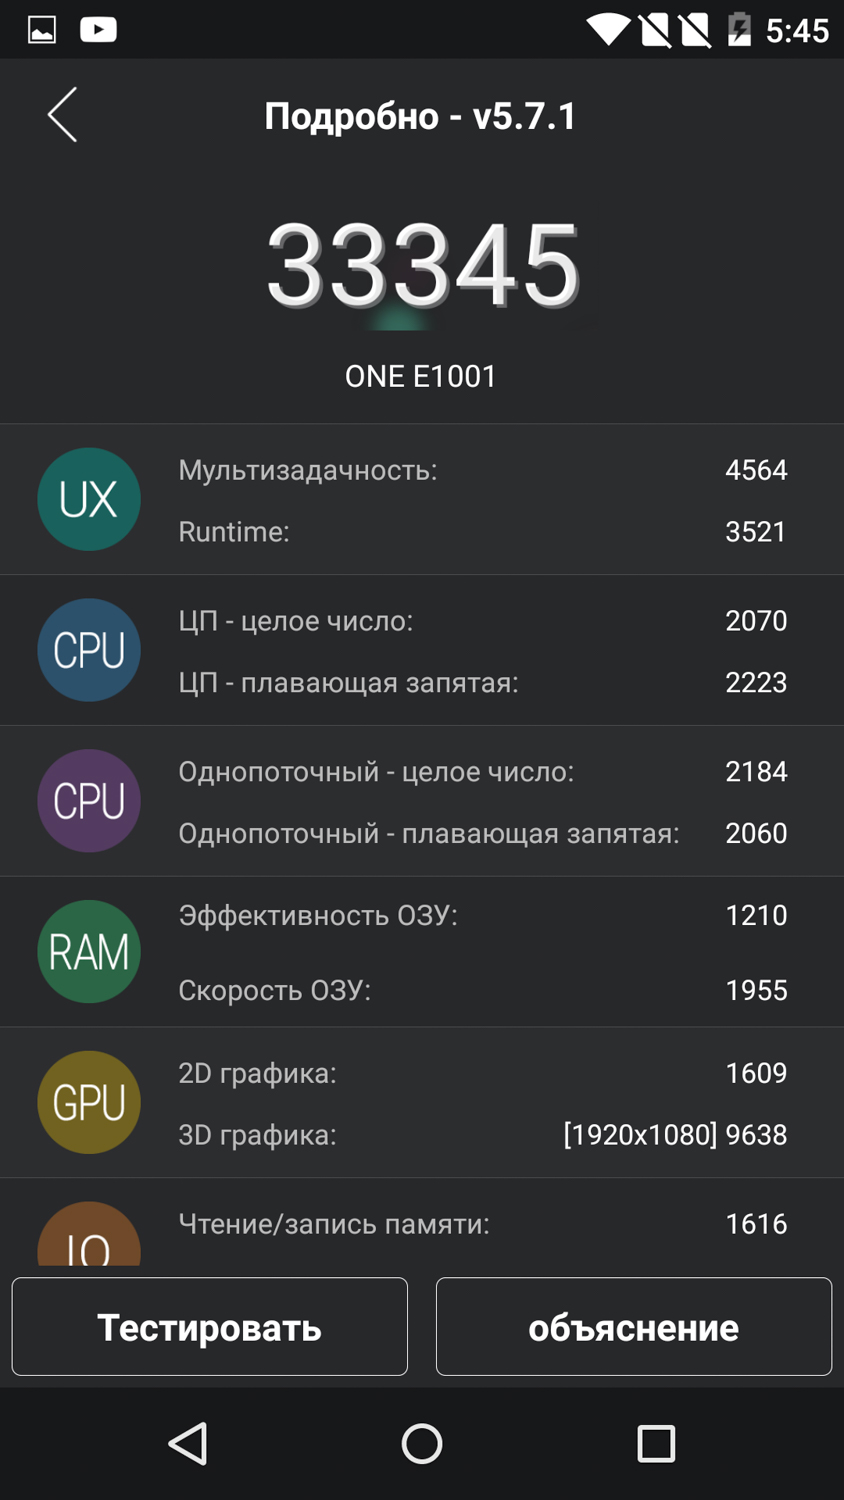Tap the yellow GPU category icon
844x1500 pixels.
click(x=89, y=1102)
